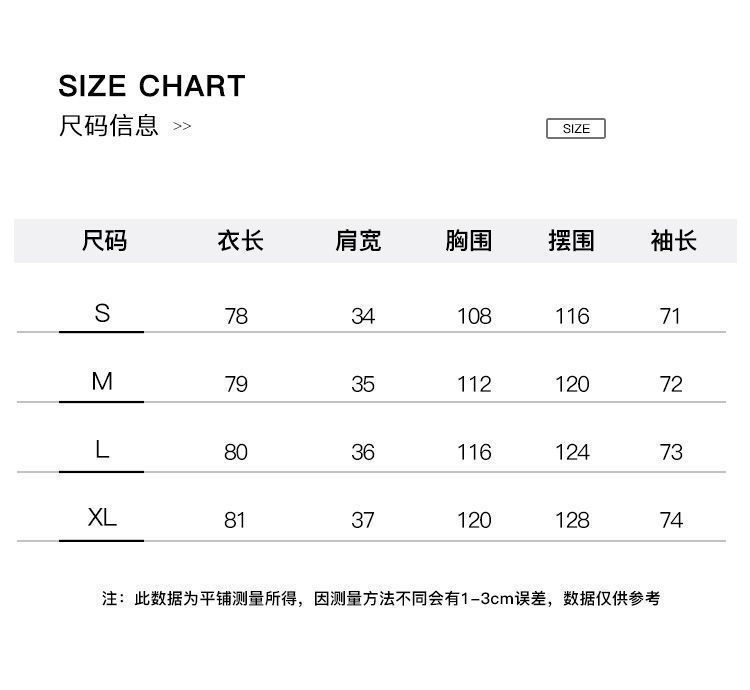Click the 衣长 value 78 for size S
750x690 pixels.
pos(236,317)
